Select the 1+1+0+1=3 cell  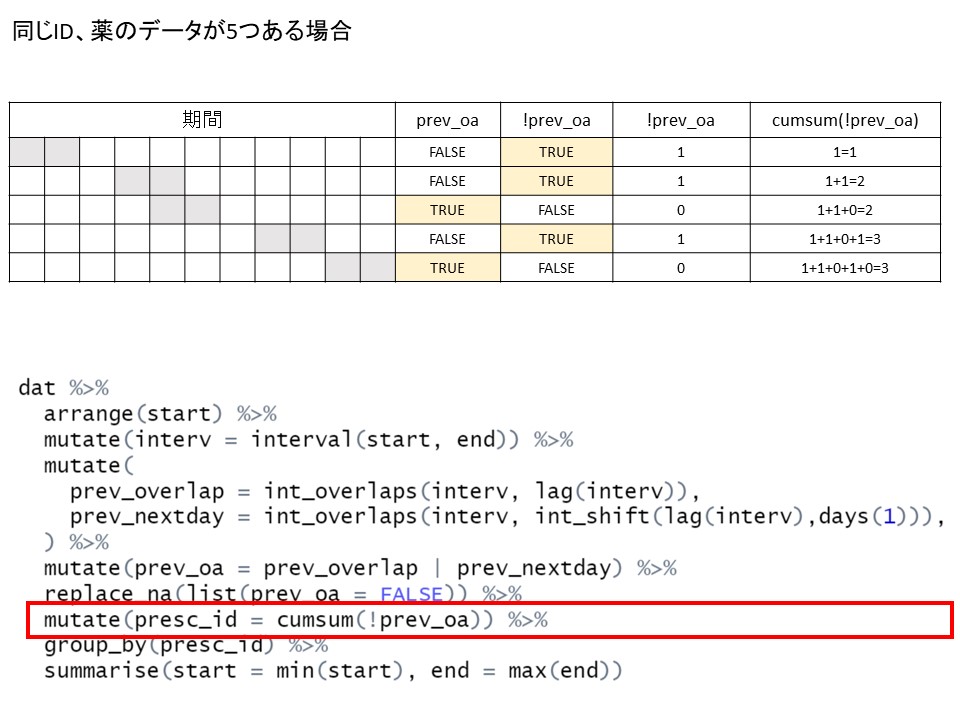(845, 239)
